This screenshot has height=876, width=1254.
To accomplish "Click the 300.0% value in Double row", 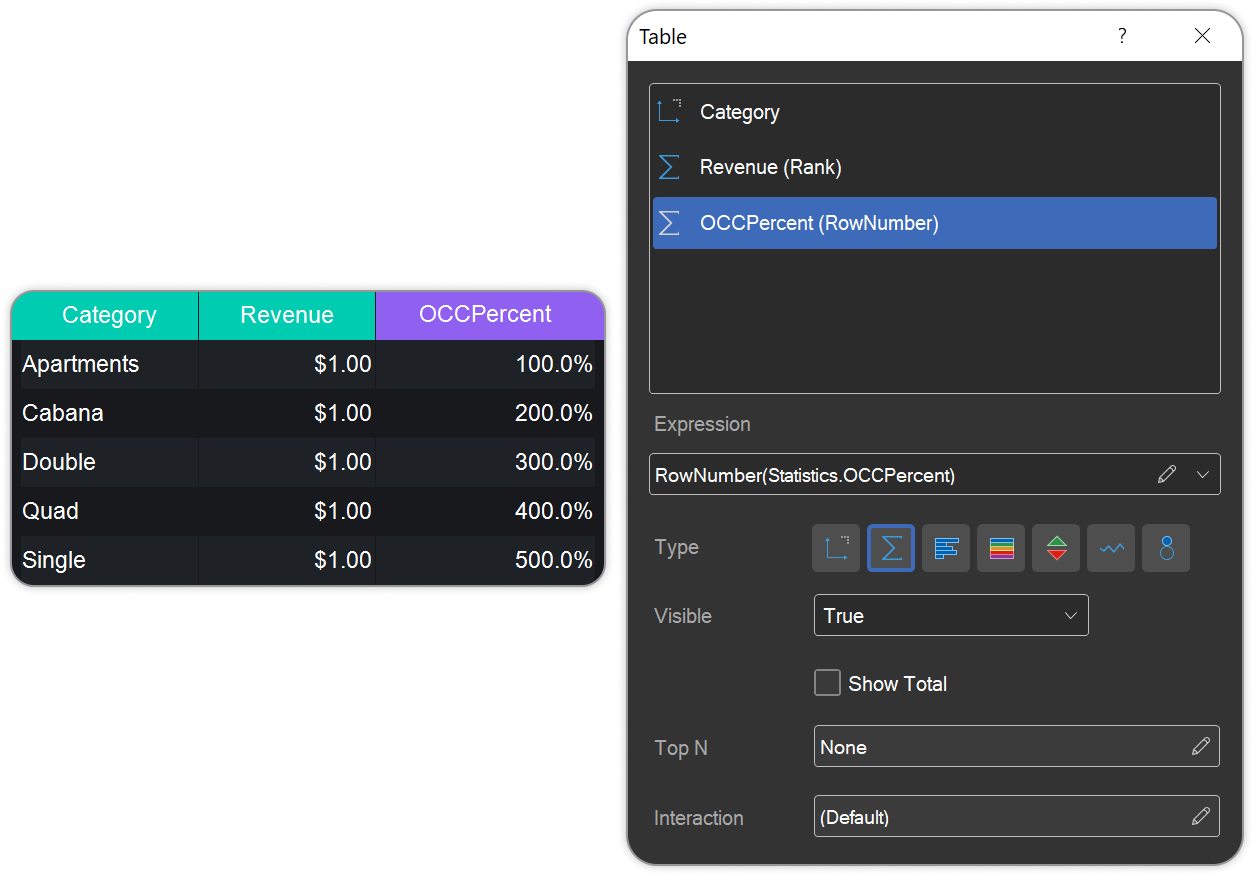I will 554,462.
